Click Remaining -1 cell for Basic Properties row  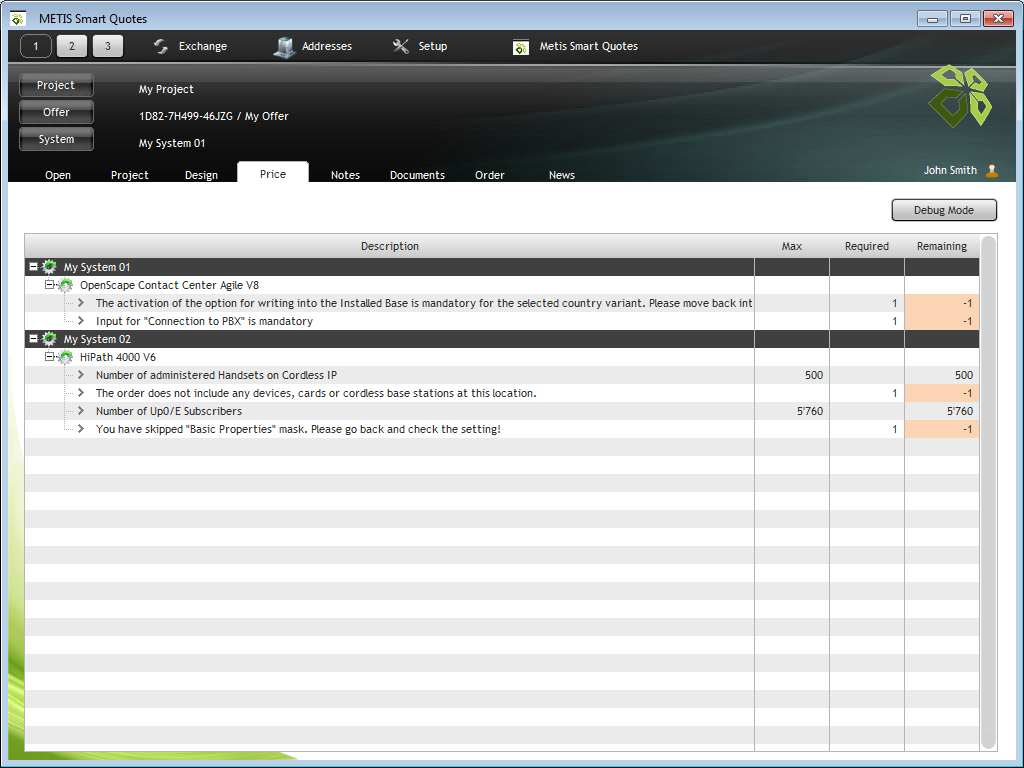pyautogui.click(x=942, y=429)
